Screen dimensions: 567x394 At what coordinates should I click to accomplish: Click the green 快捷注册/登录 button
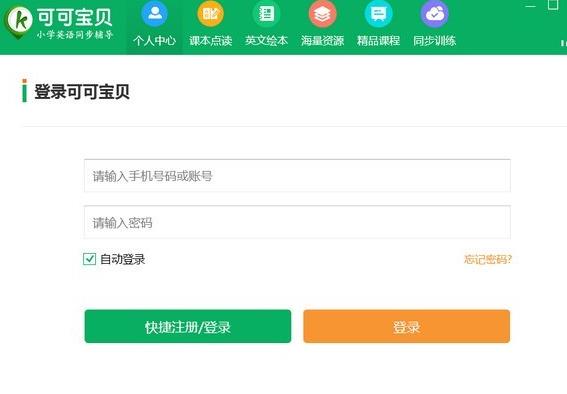pos(188,326)
